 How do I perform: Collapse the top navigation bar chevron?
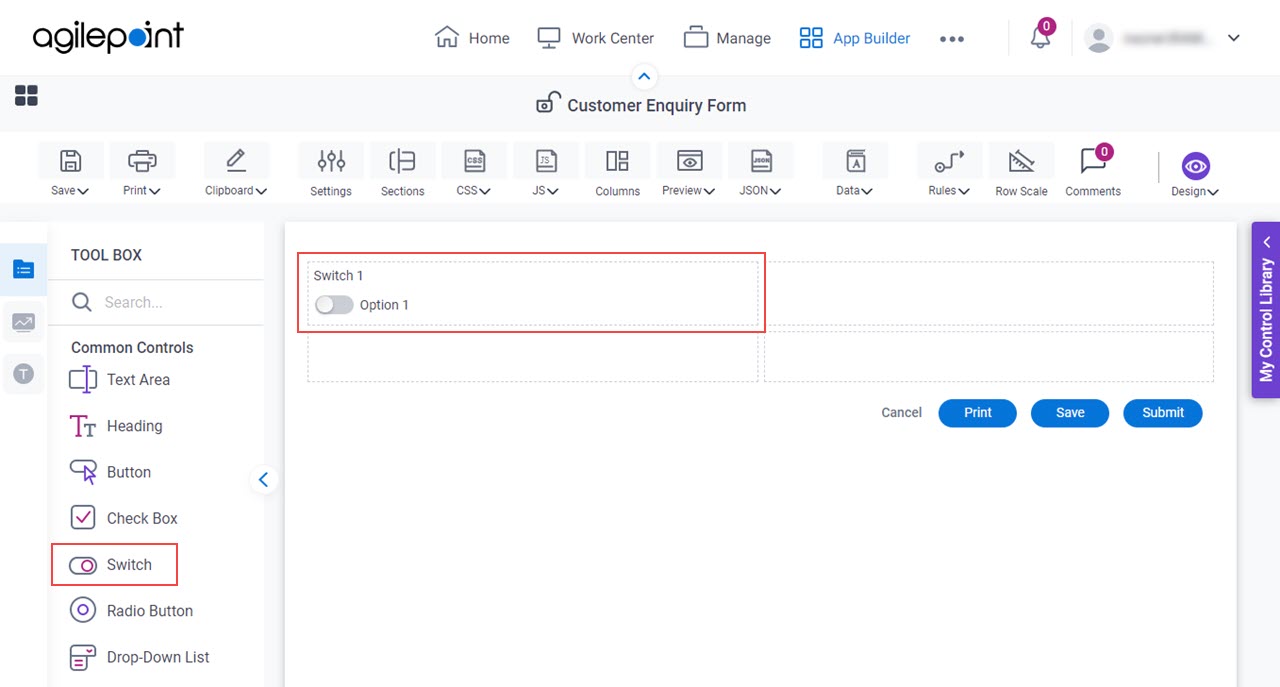(x=644, y=76)
